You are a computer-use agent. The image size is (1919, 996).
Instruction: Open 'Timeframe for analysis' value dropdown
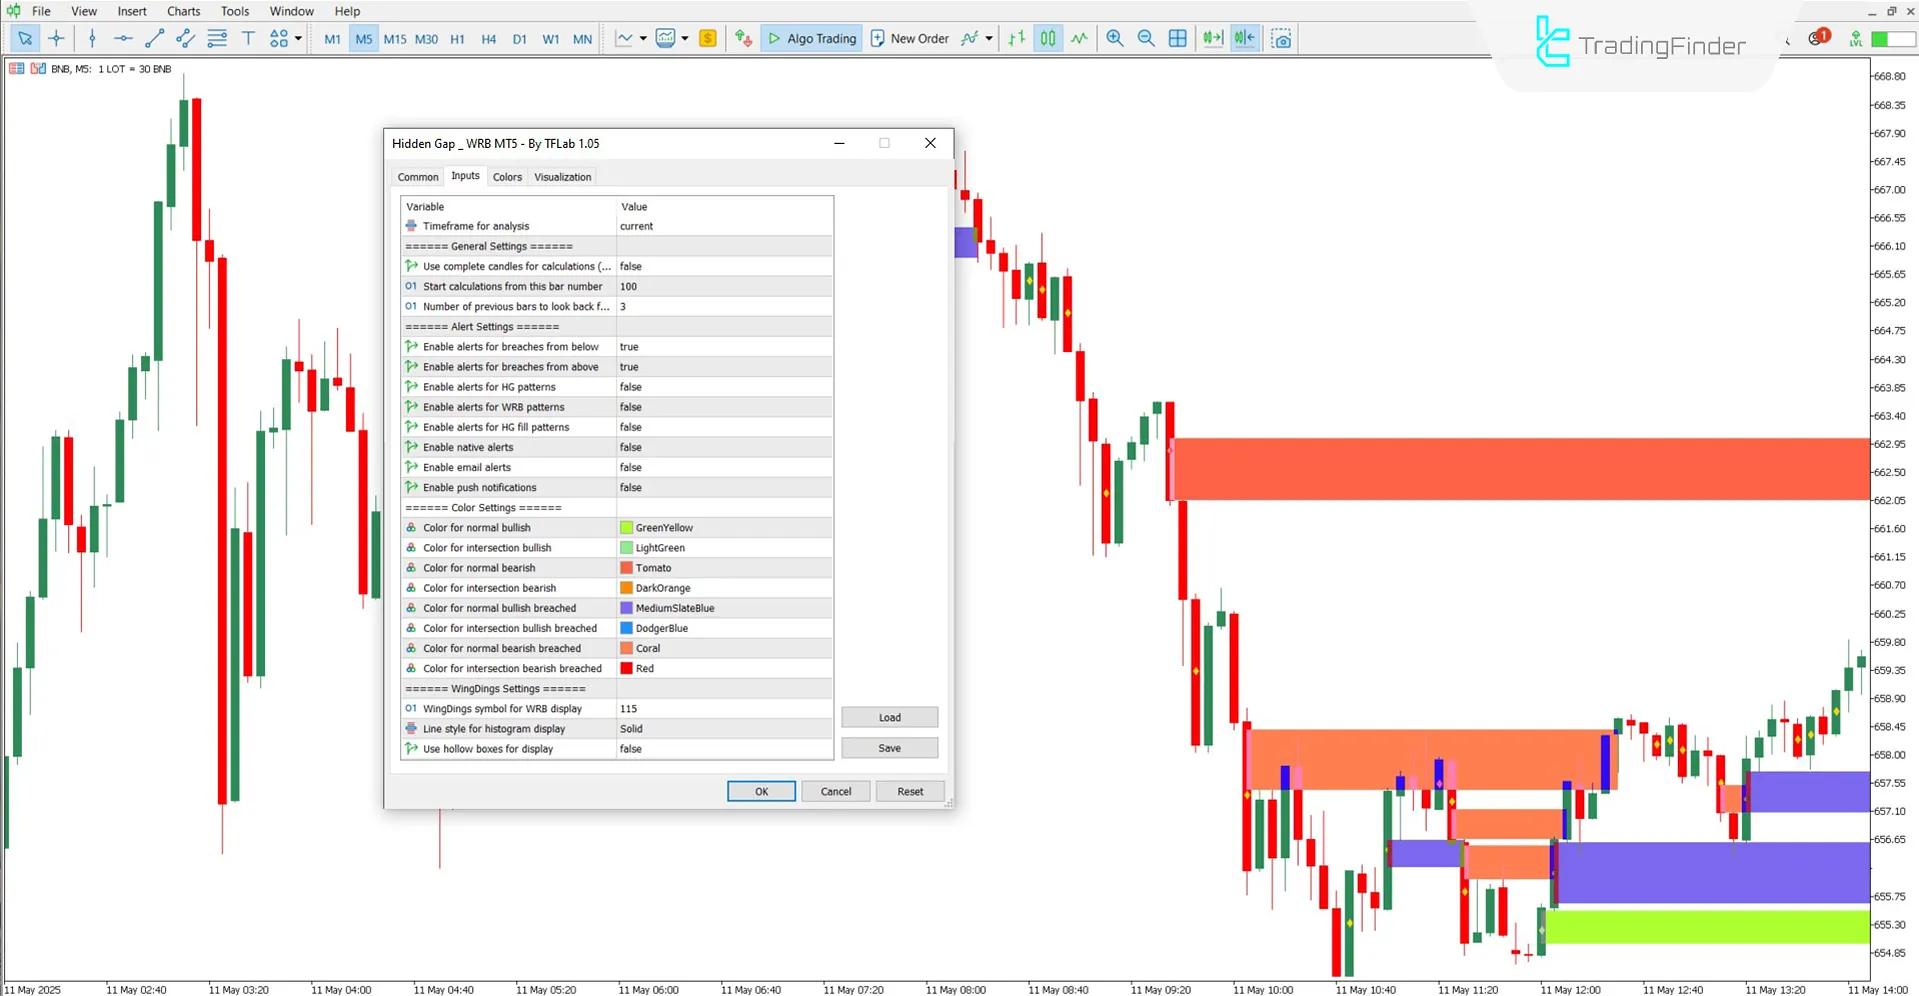[x=723, y=226]
